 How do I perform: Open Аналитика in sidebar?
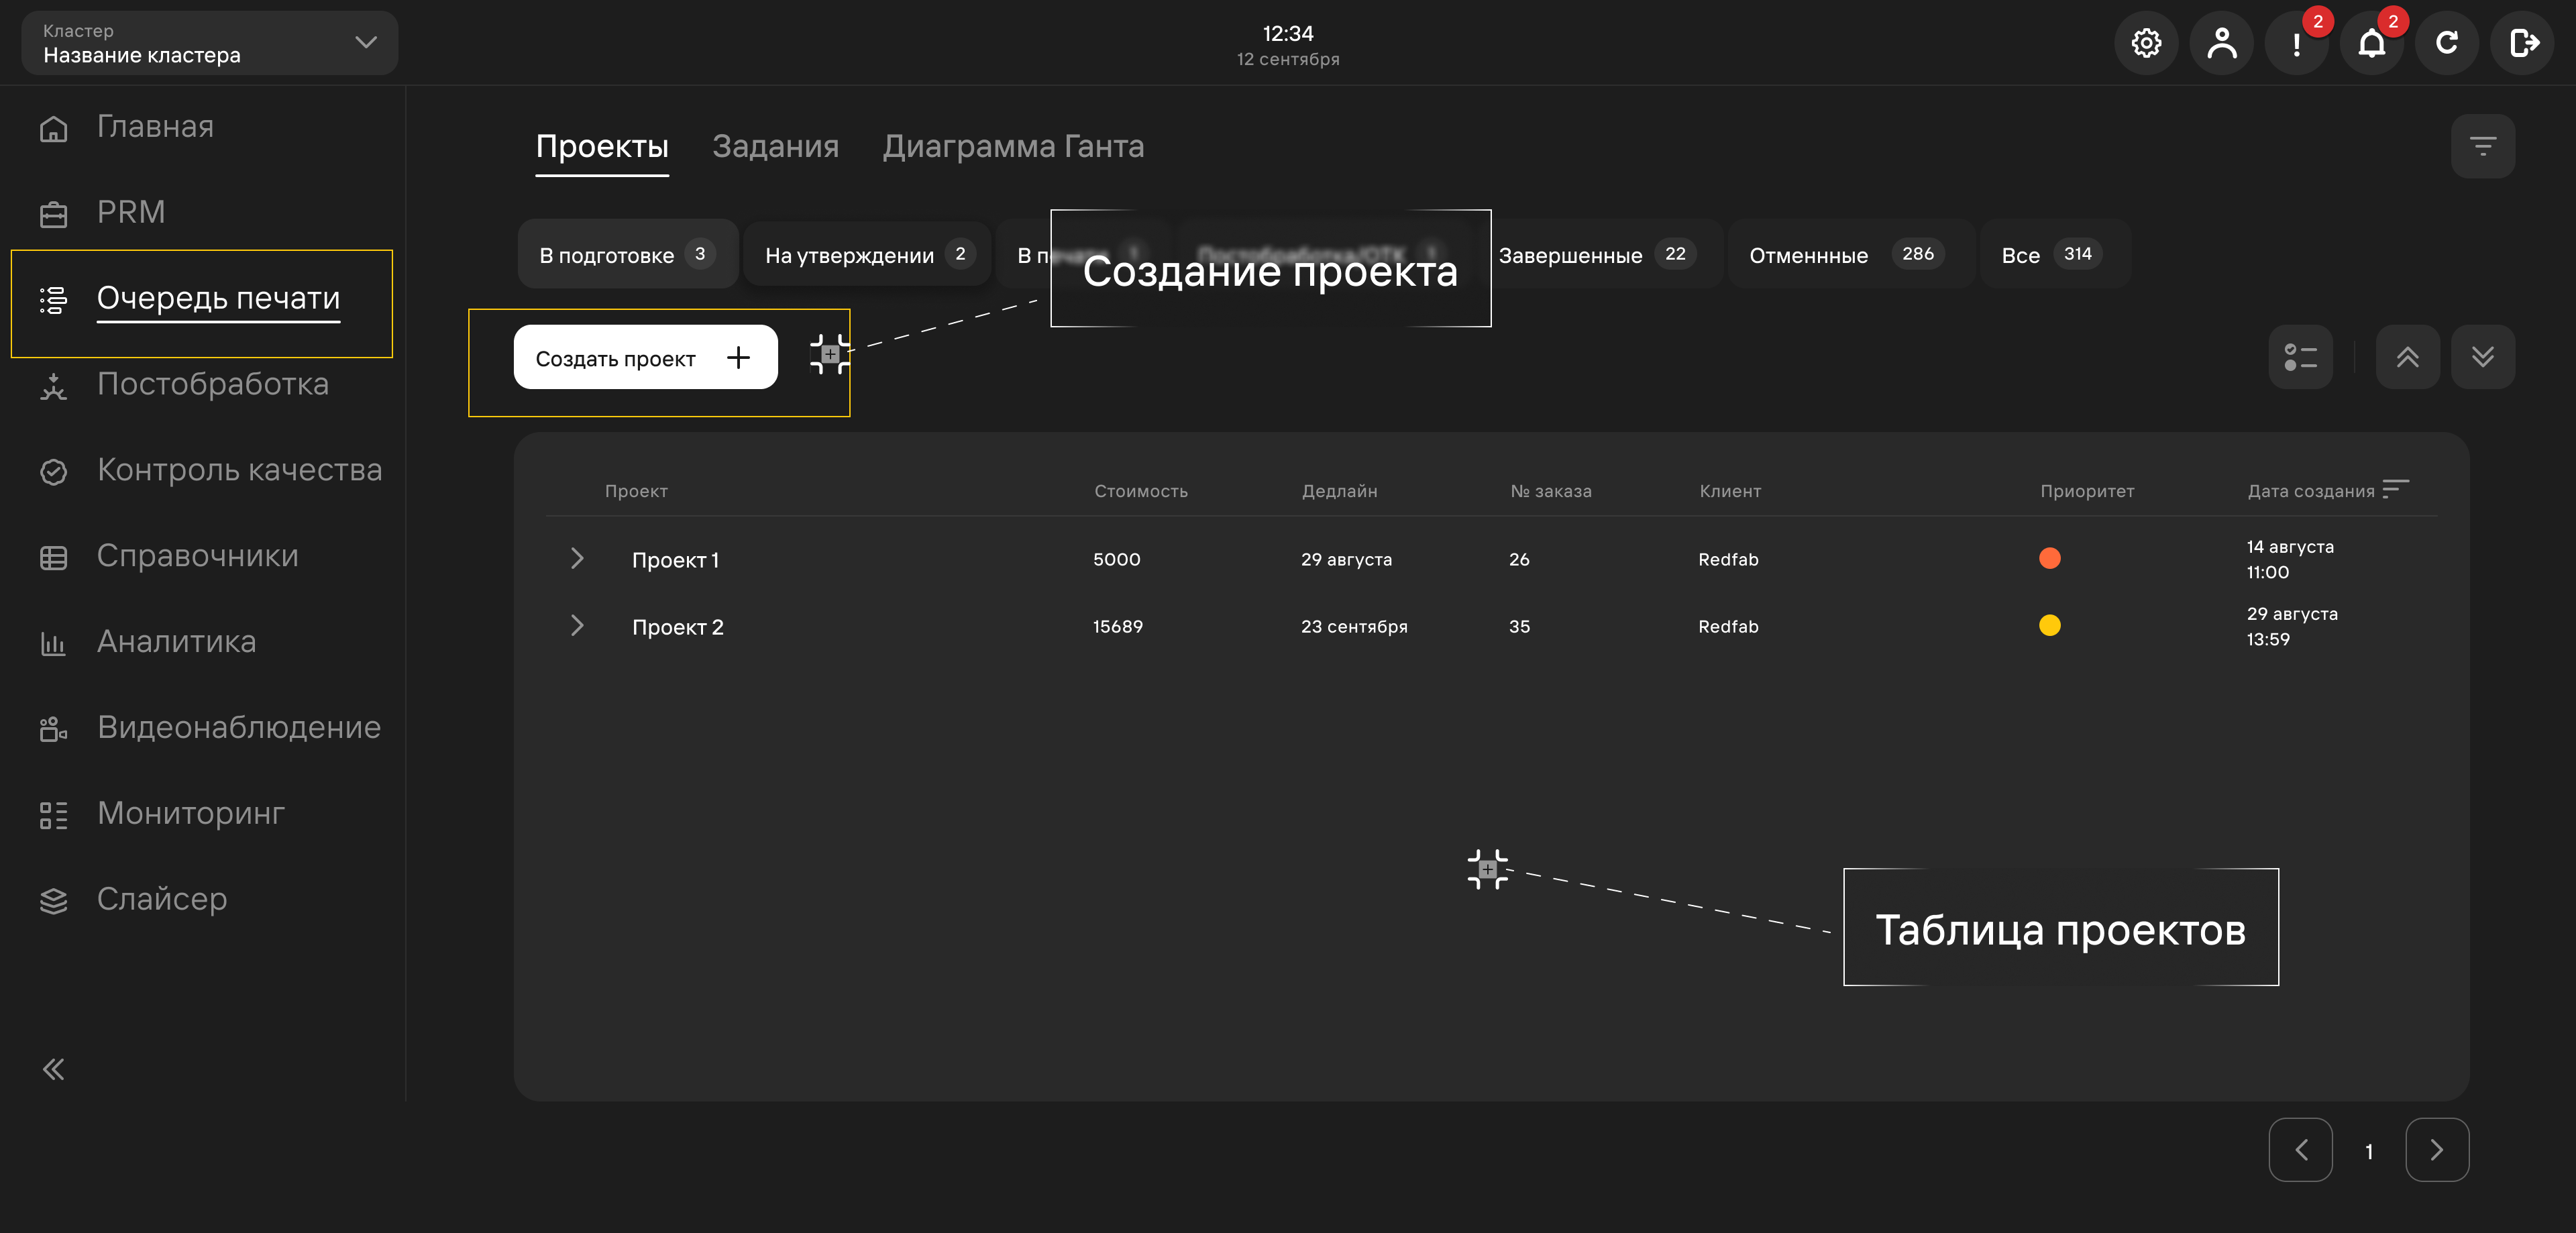click(148, 642)
